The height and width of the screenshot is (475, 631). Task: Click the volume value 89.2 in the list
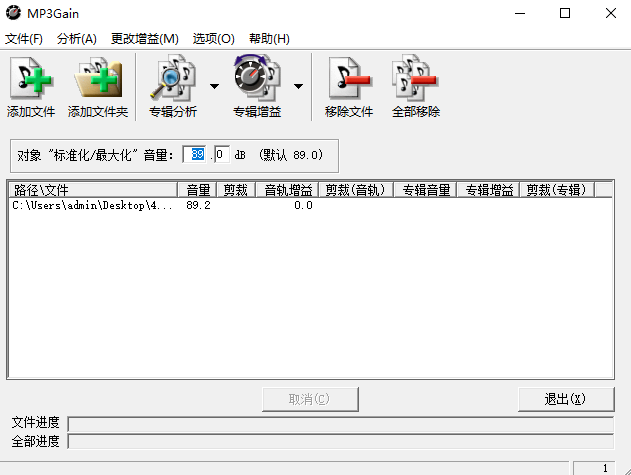(198, 205)
